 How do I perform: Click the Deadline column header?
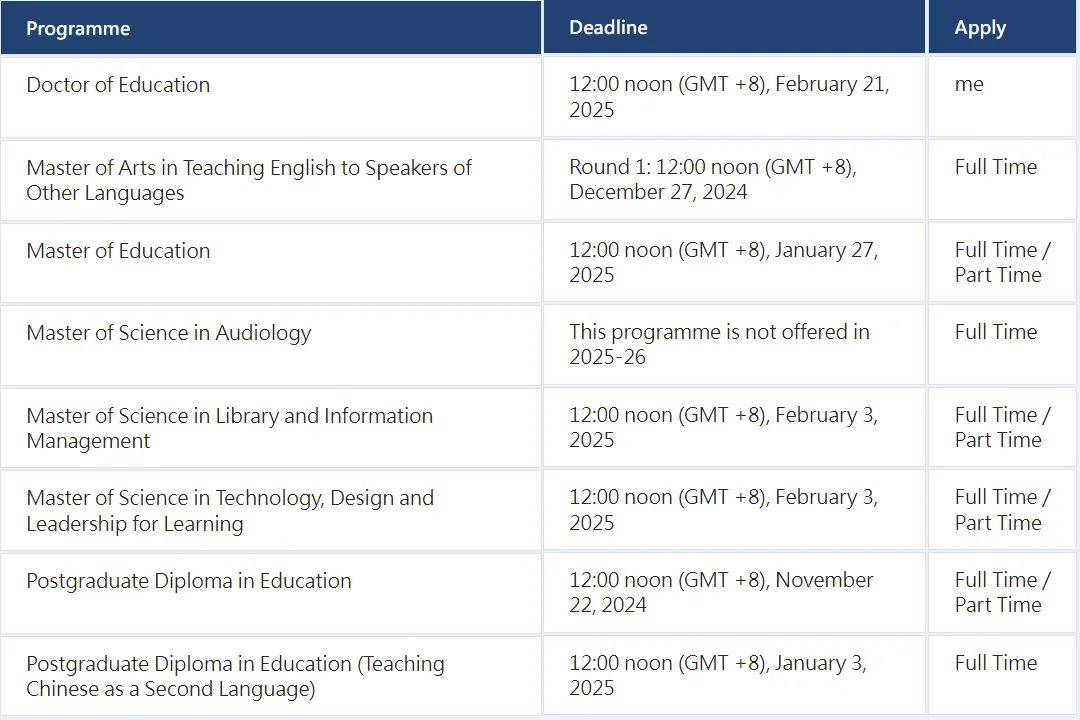click(x=608, y=28)
